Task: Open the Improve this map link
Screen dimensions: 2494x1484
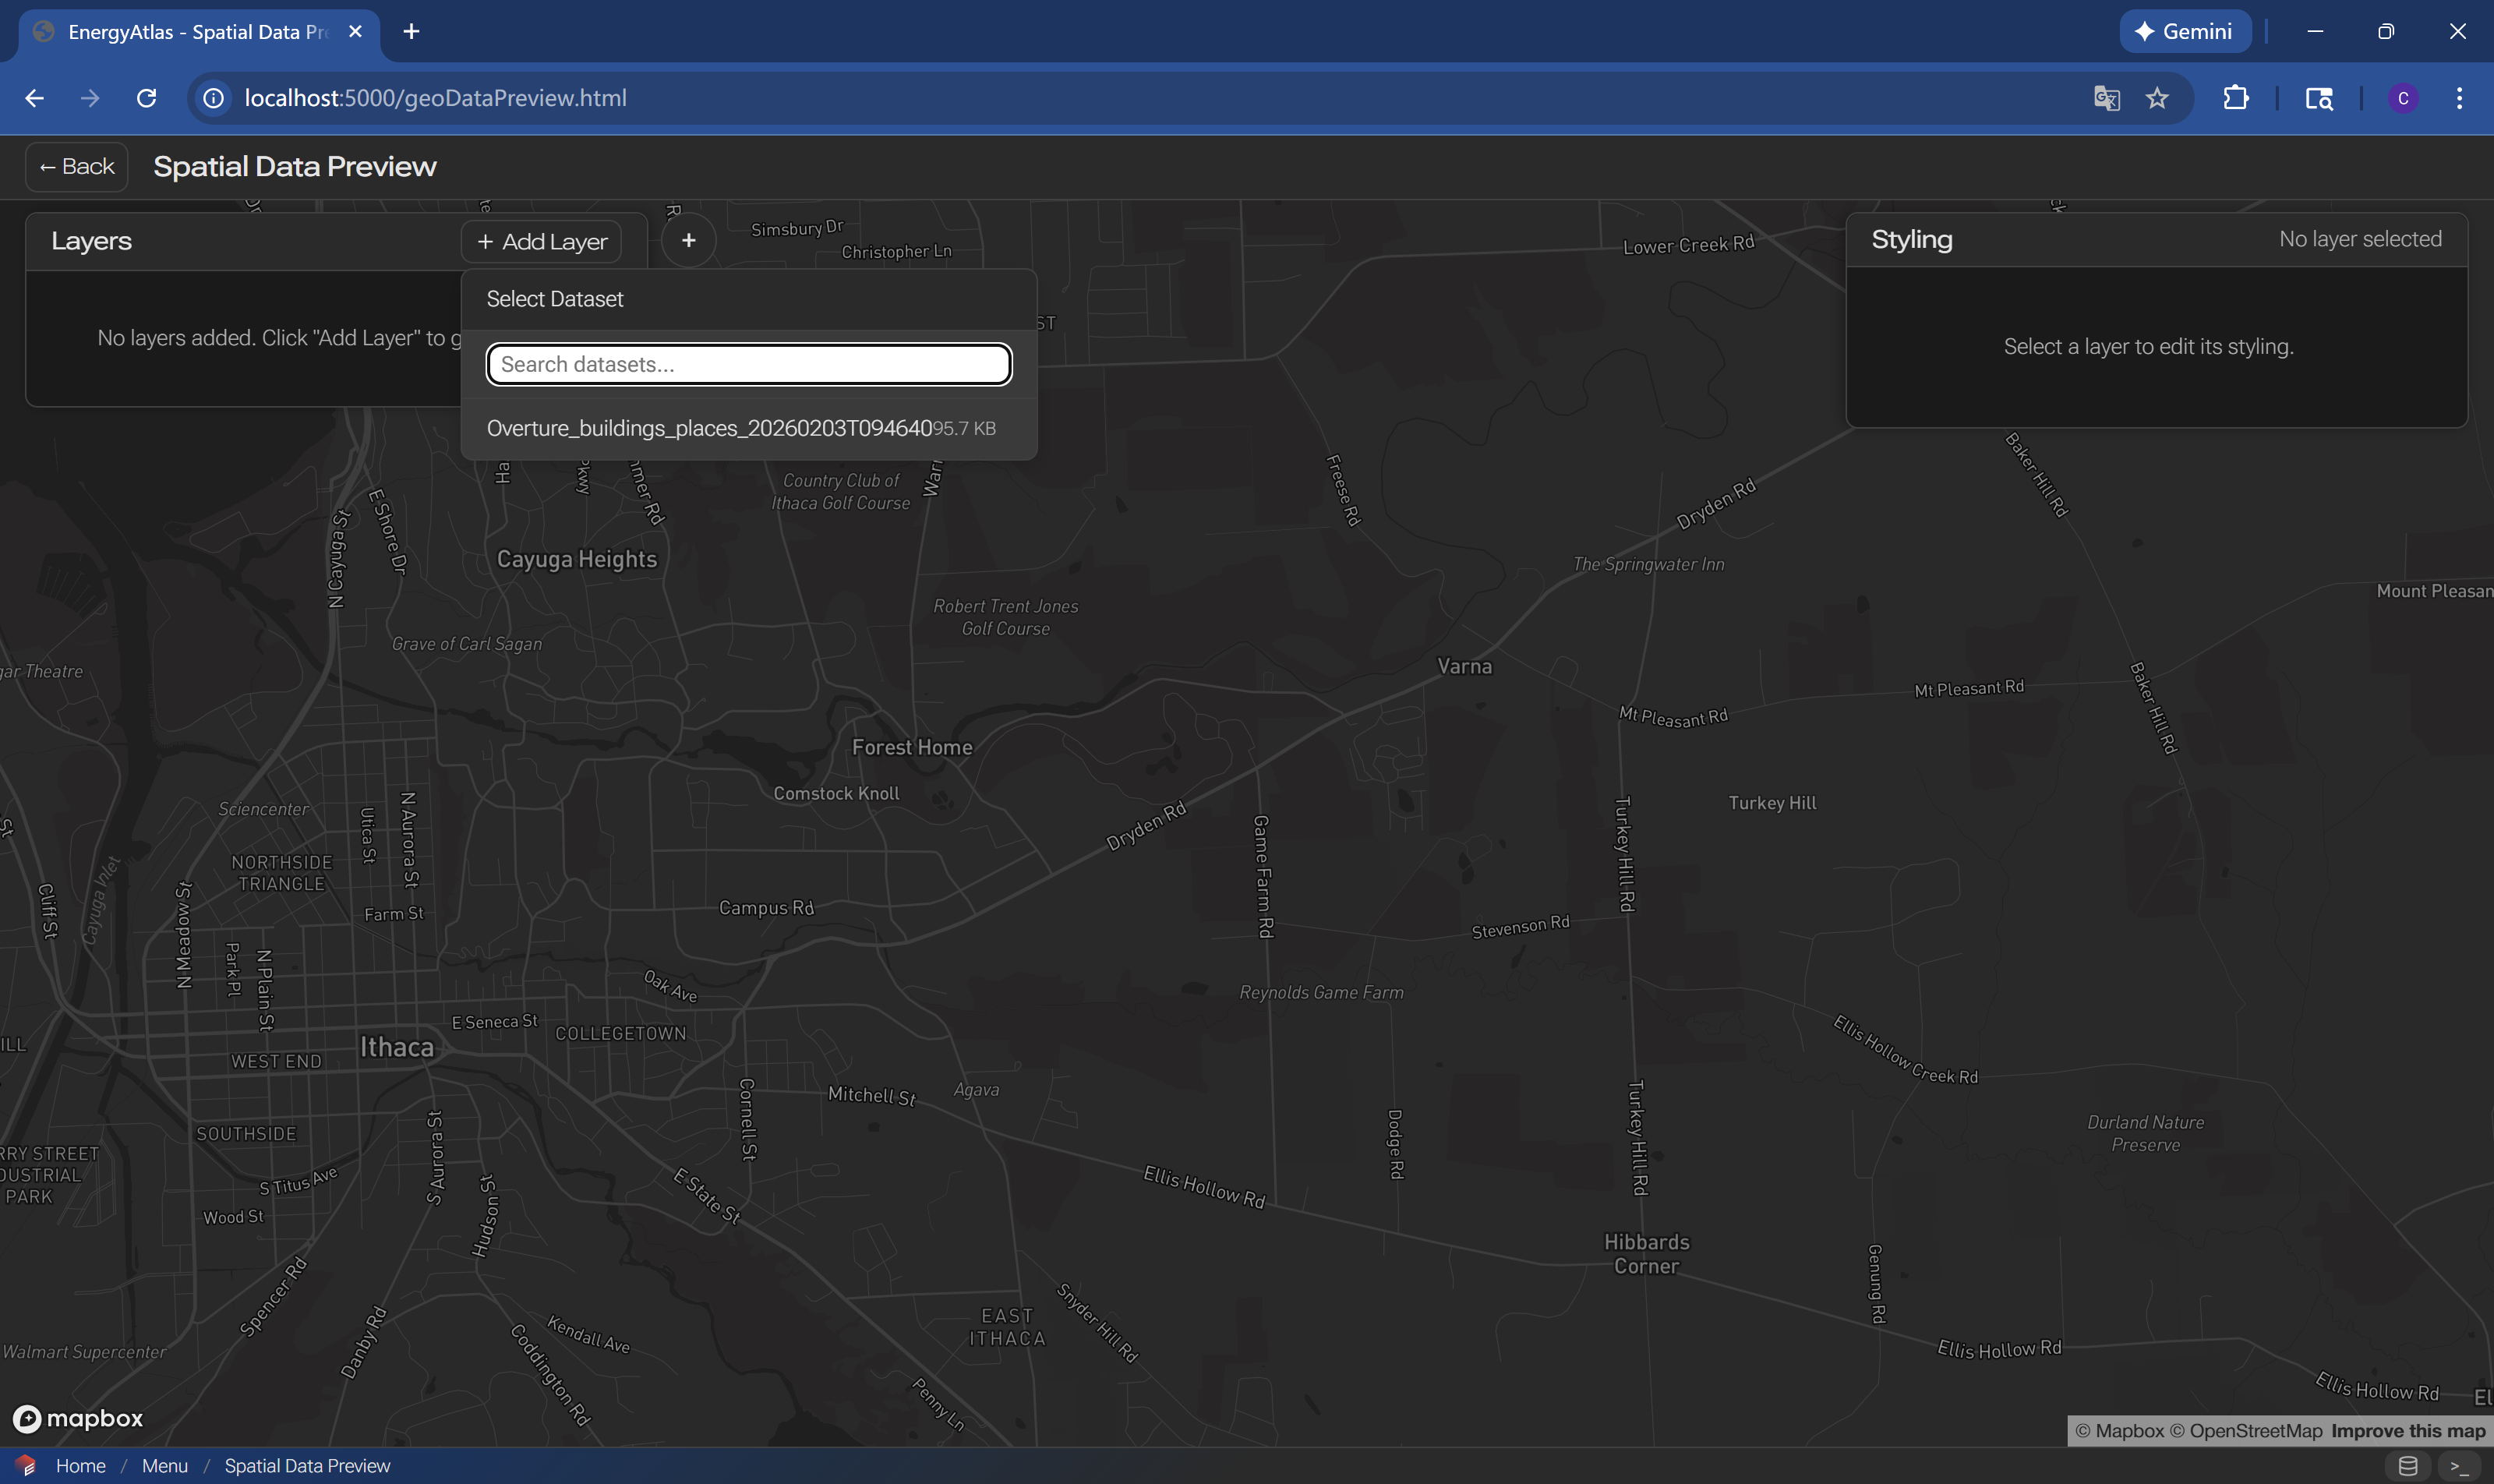Action: 2409,1431
